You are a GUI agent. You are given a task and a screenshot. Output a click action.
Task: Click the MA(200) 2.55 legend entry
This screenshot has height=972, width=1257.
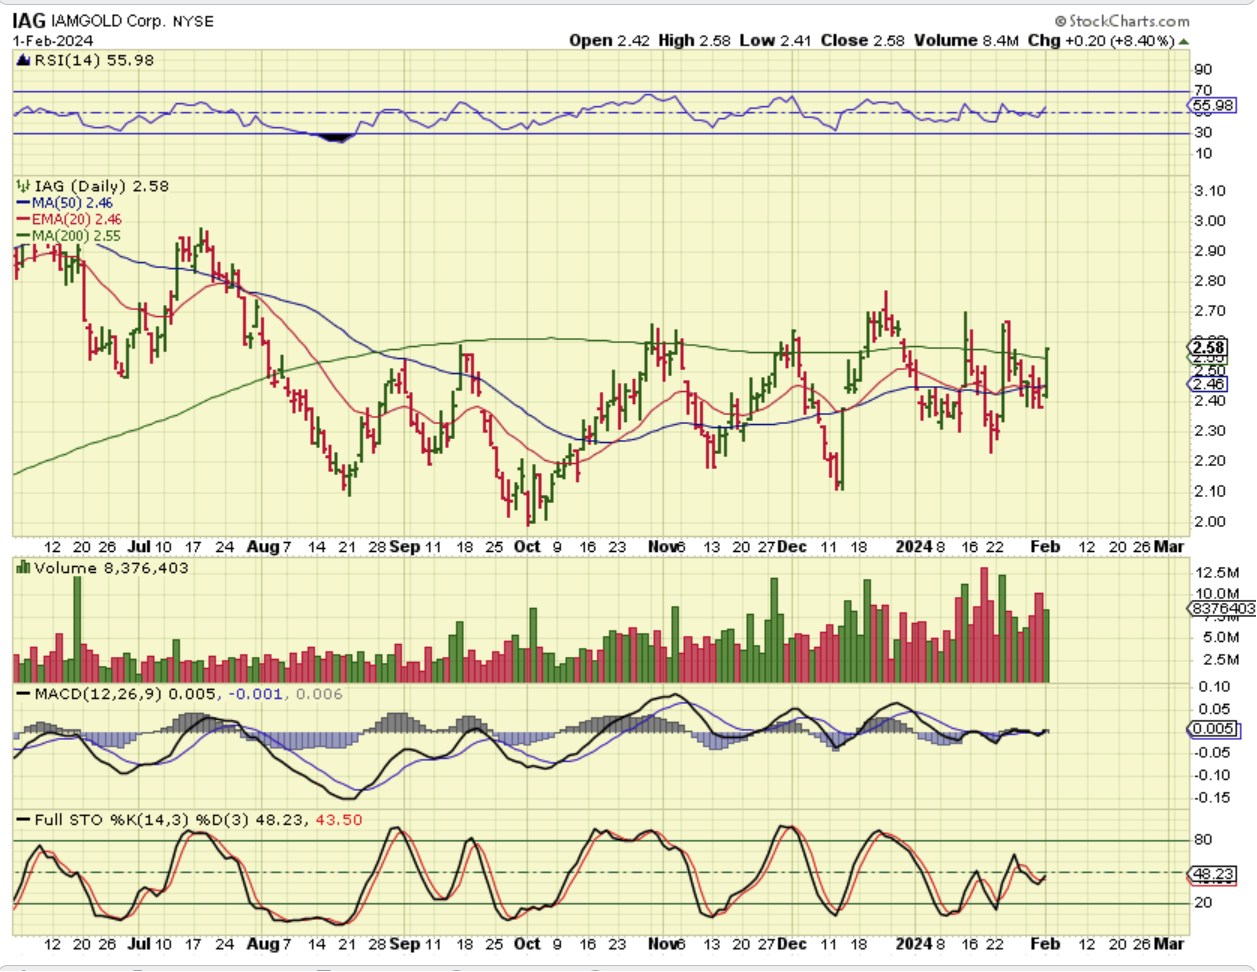tap(68, 236)
